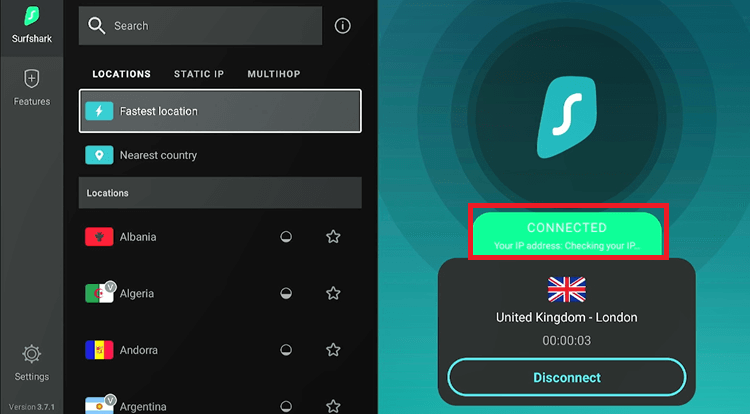Image resolution: width=750 pixels, height=414 pixels.
Task: Click the Andorra server load indicator
Action: coord(286,350)
